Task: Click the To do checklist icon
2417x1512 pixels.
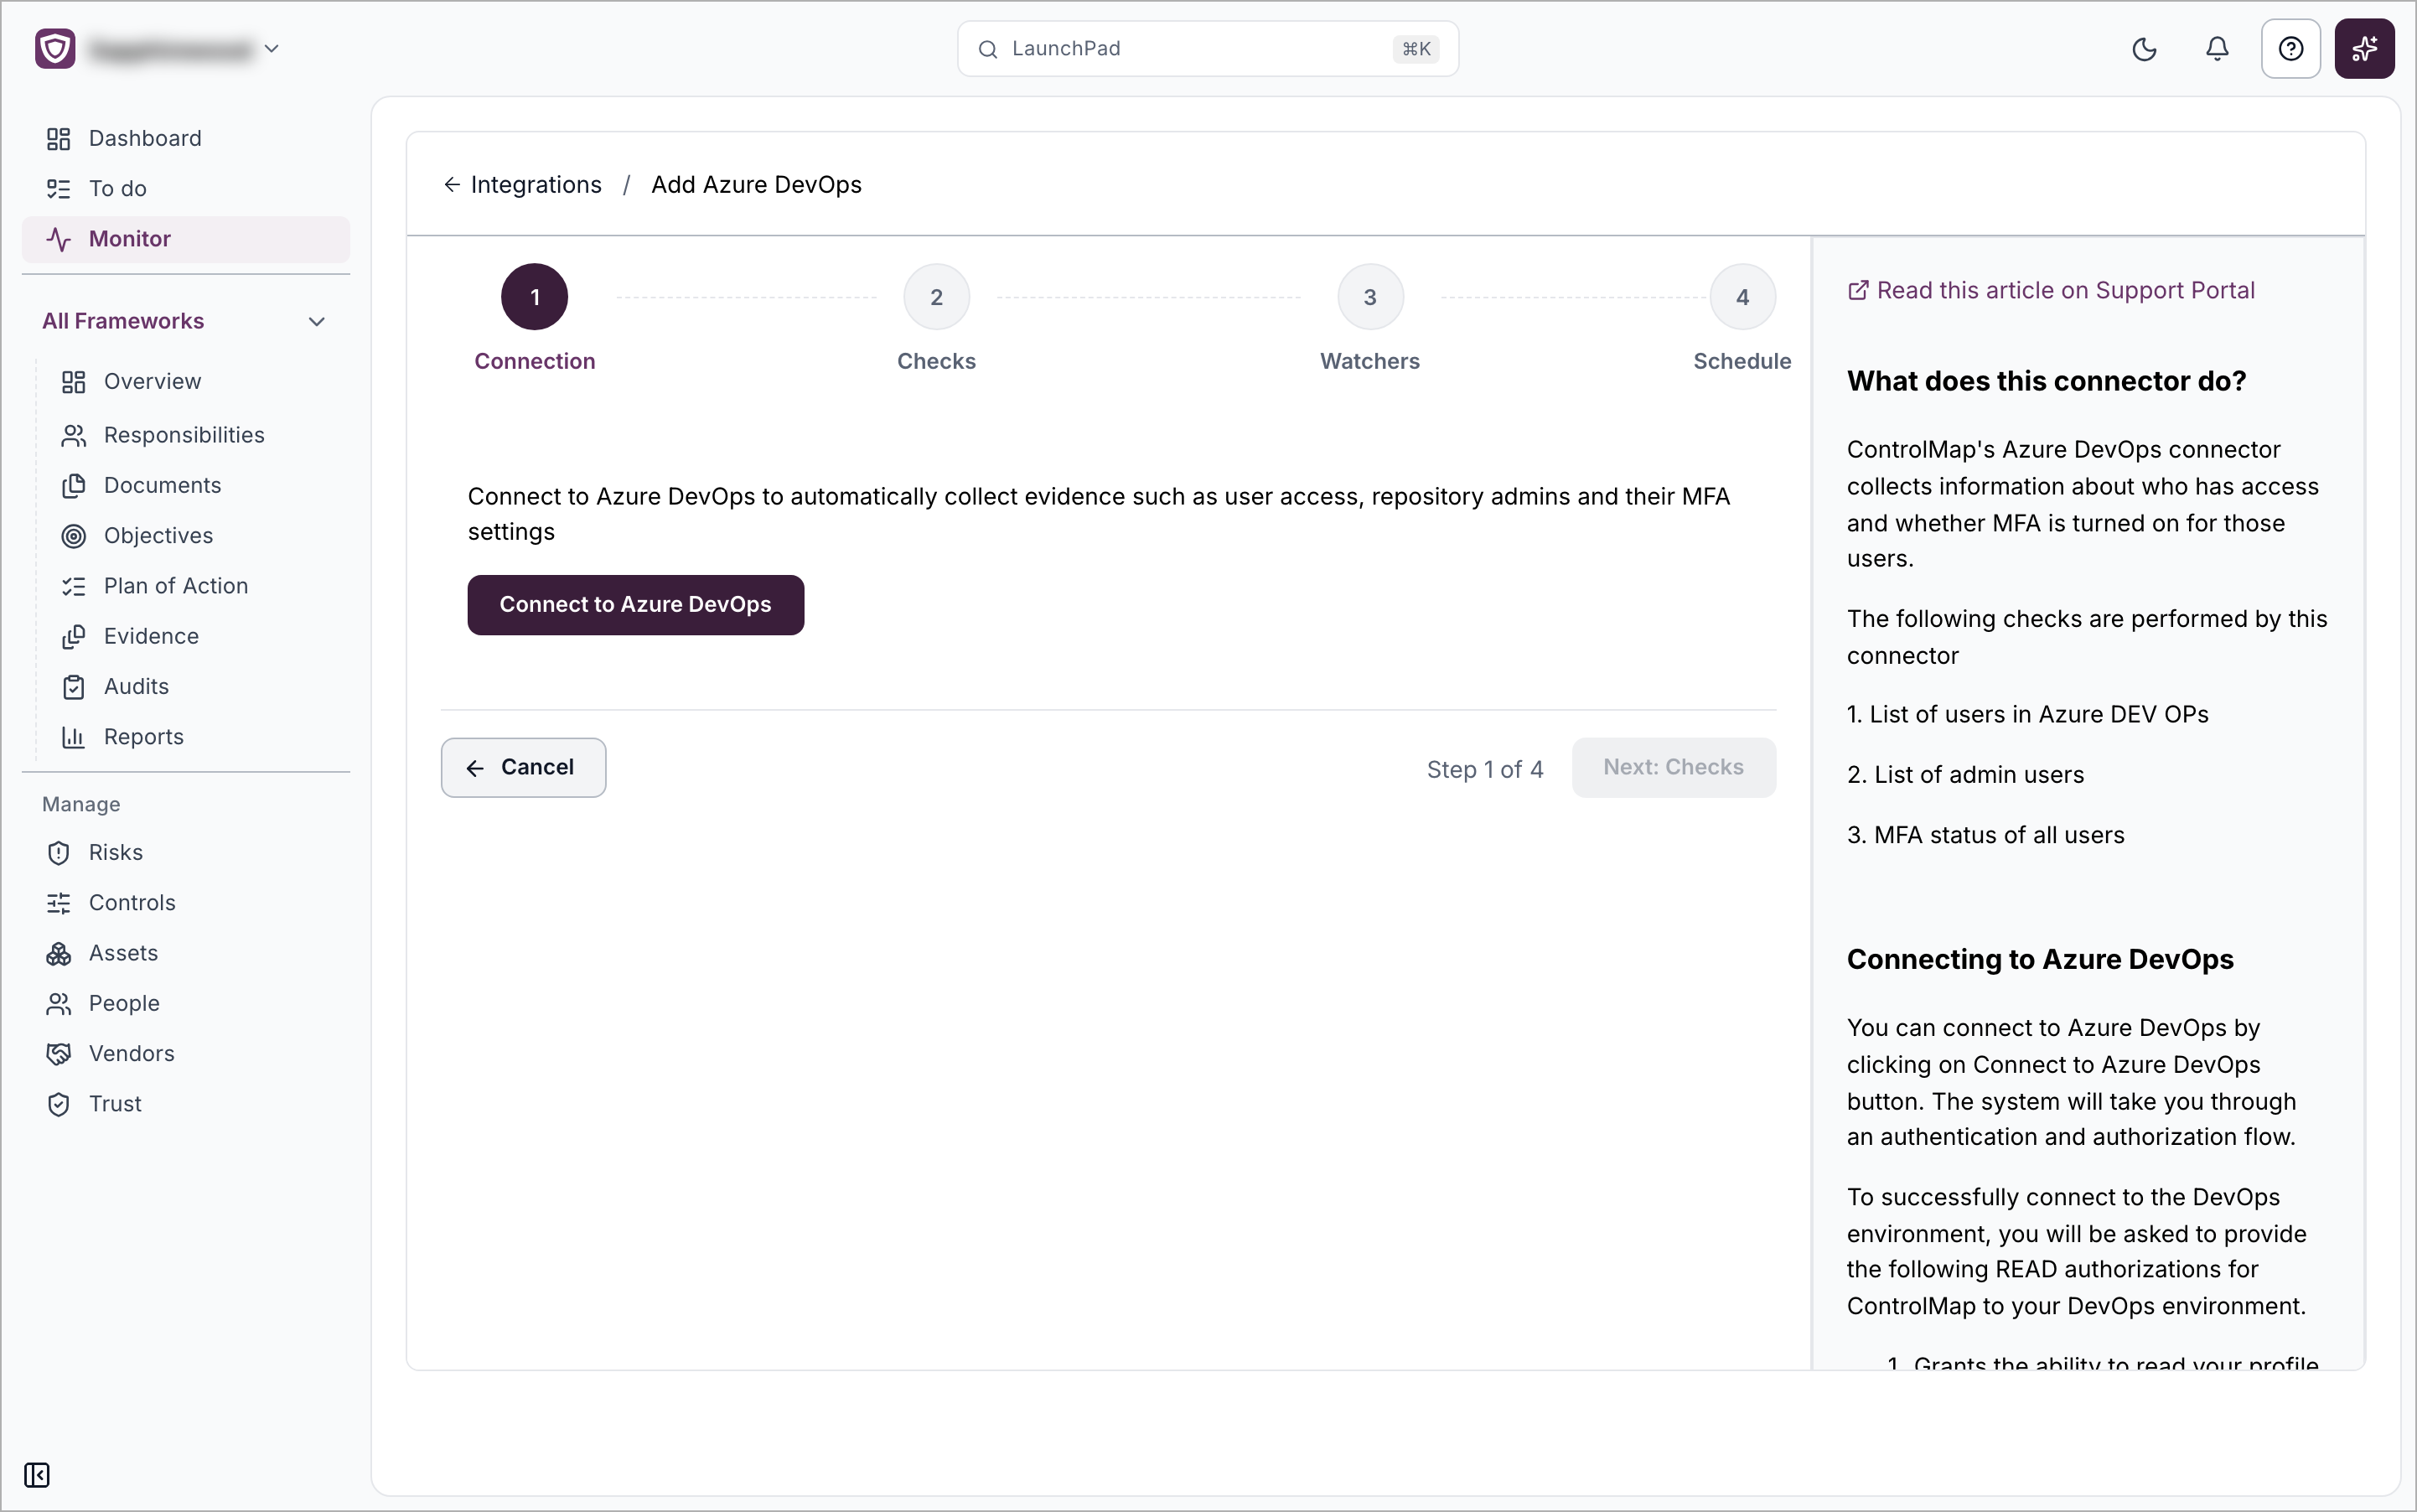Action: point(59,189)
